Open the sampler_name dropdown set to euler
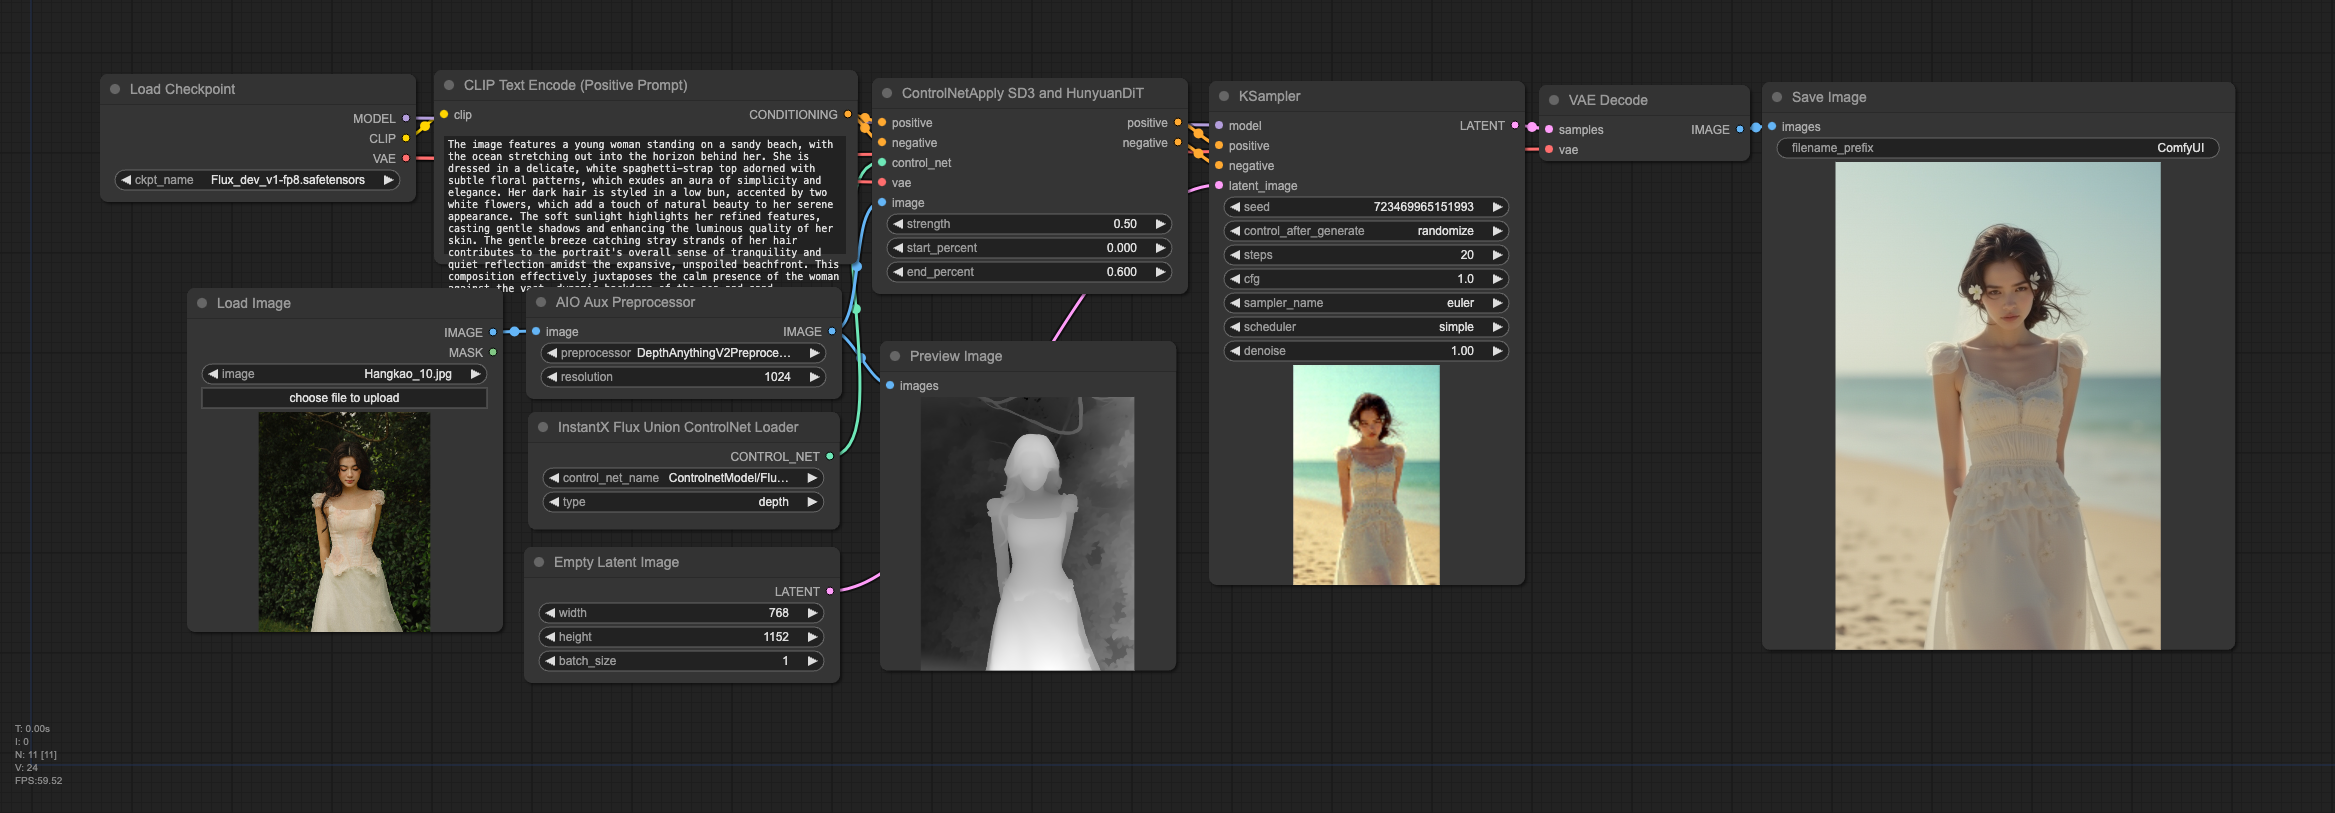Viewport: 2335px width, 813px height. (1366, 303)
